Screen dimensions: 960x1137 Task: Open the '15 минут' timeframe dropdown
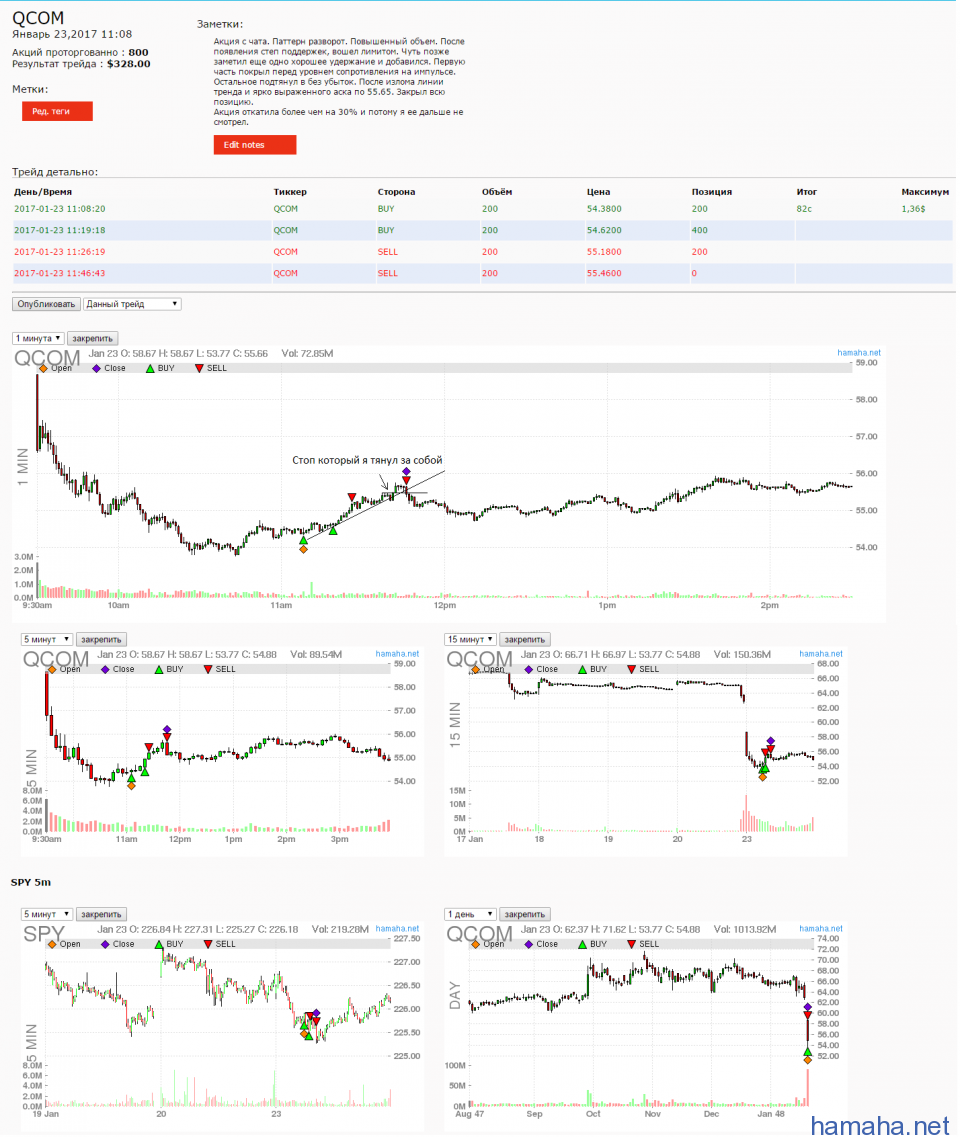click(470, 639)
